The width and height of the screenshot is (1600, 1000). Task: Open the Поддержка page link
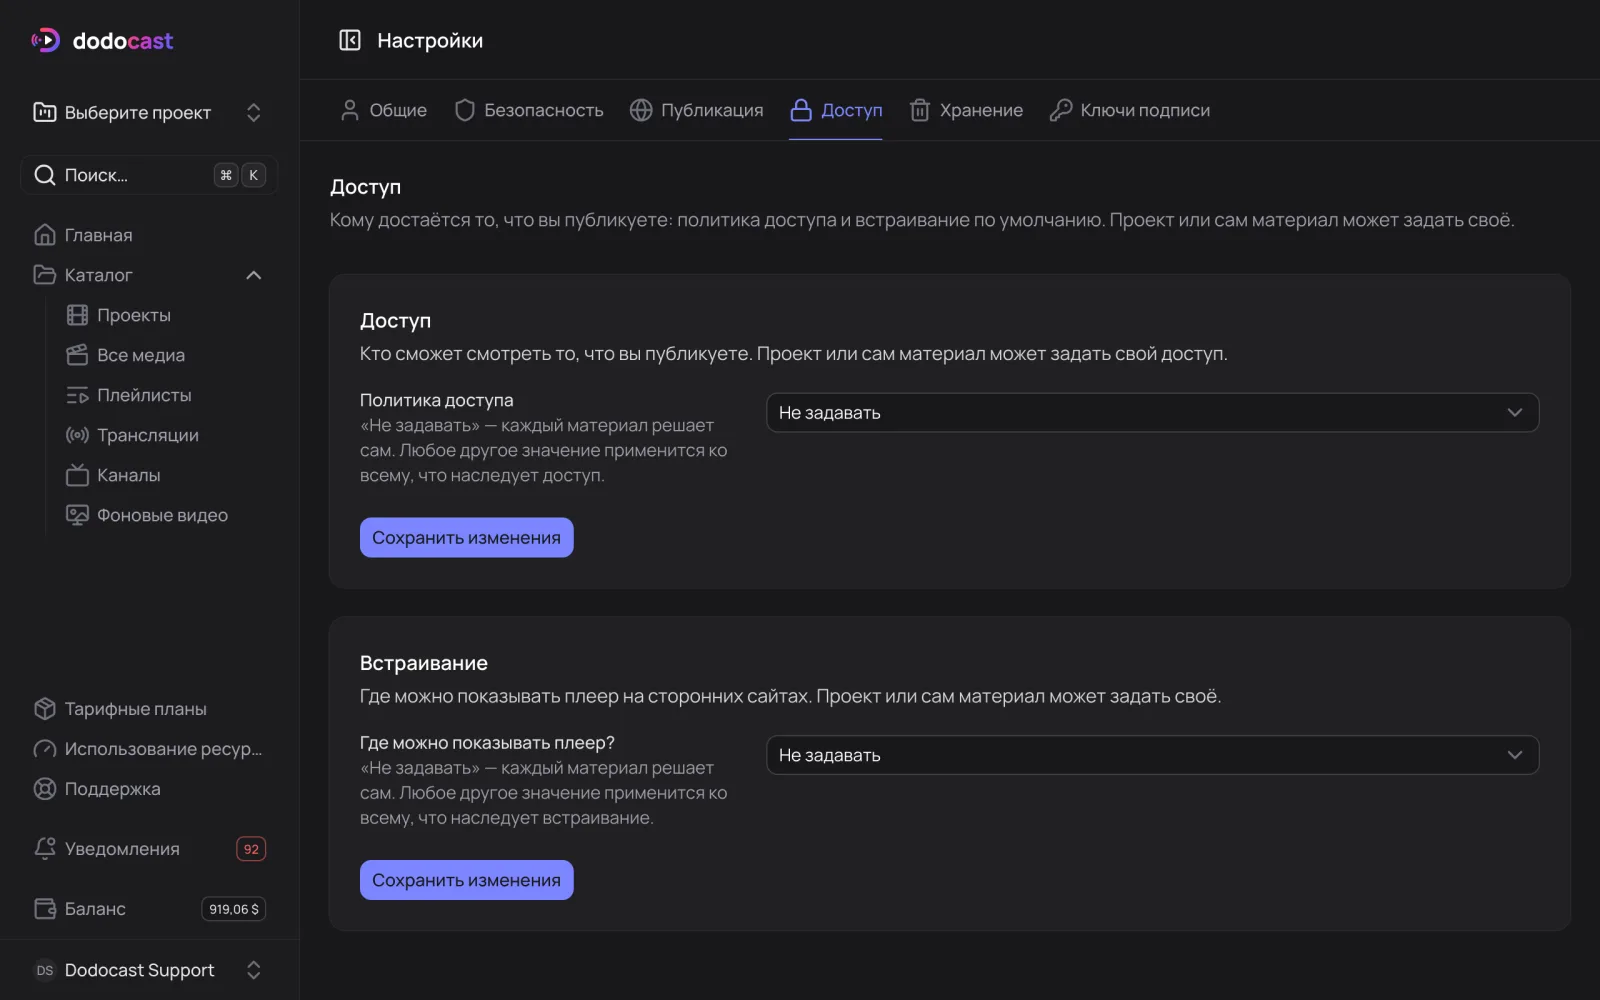112,789
